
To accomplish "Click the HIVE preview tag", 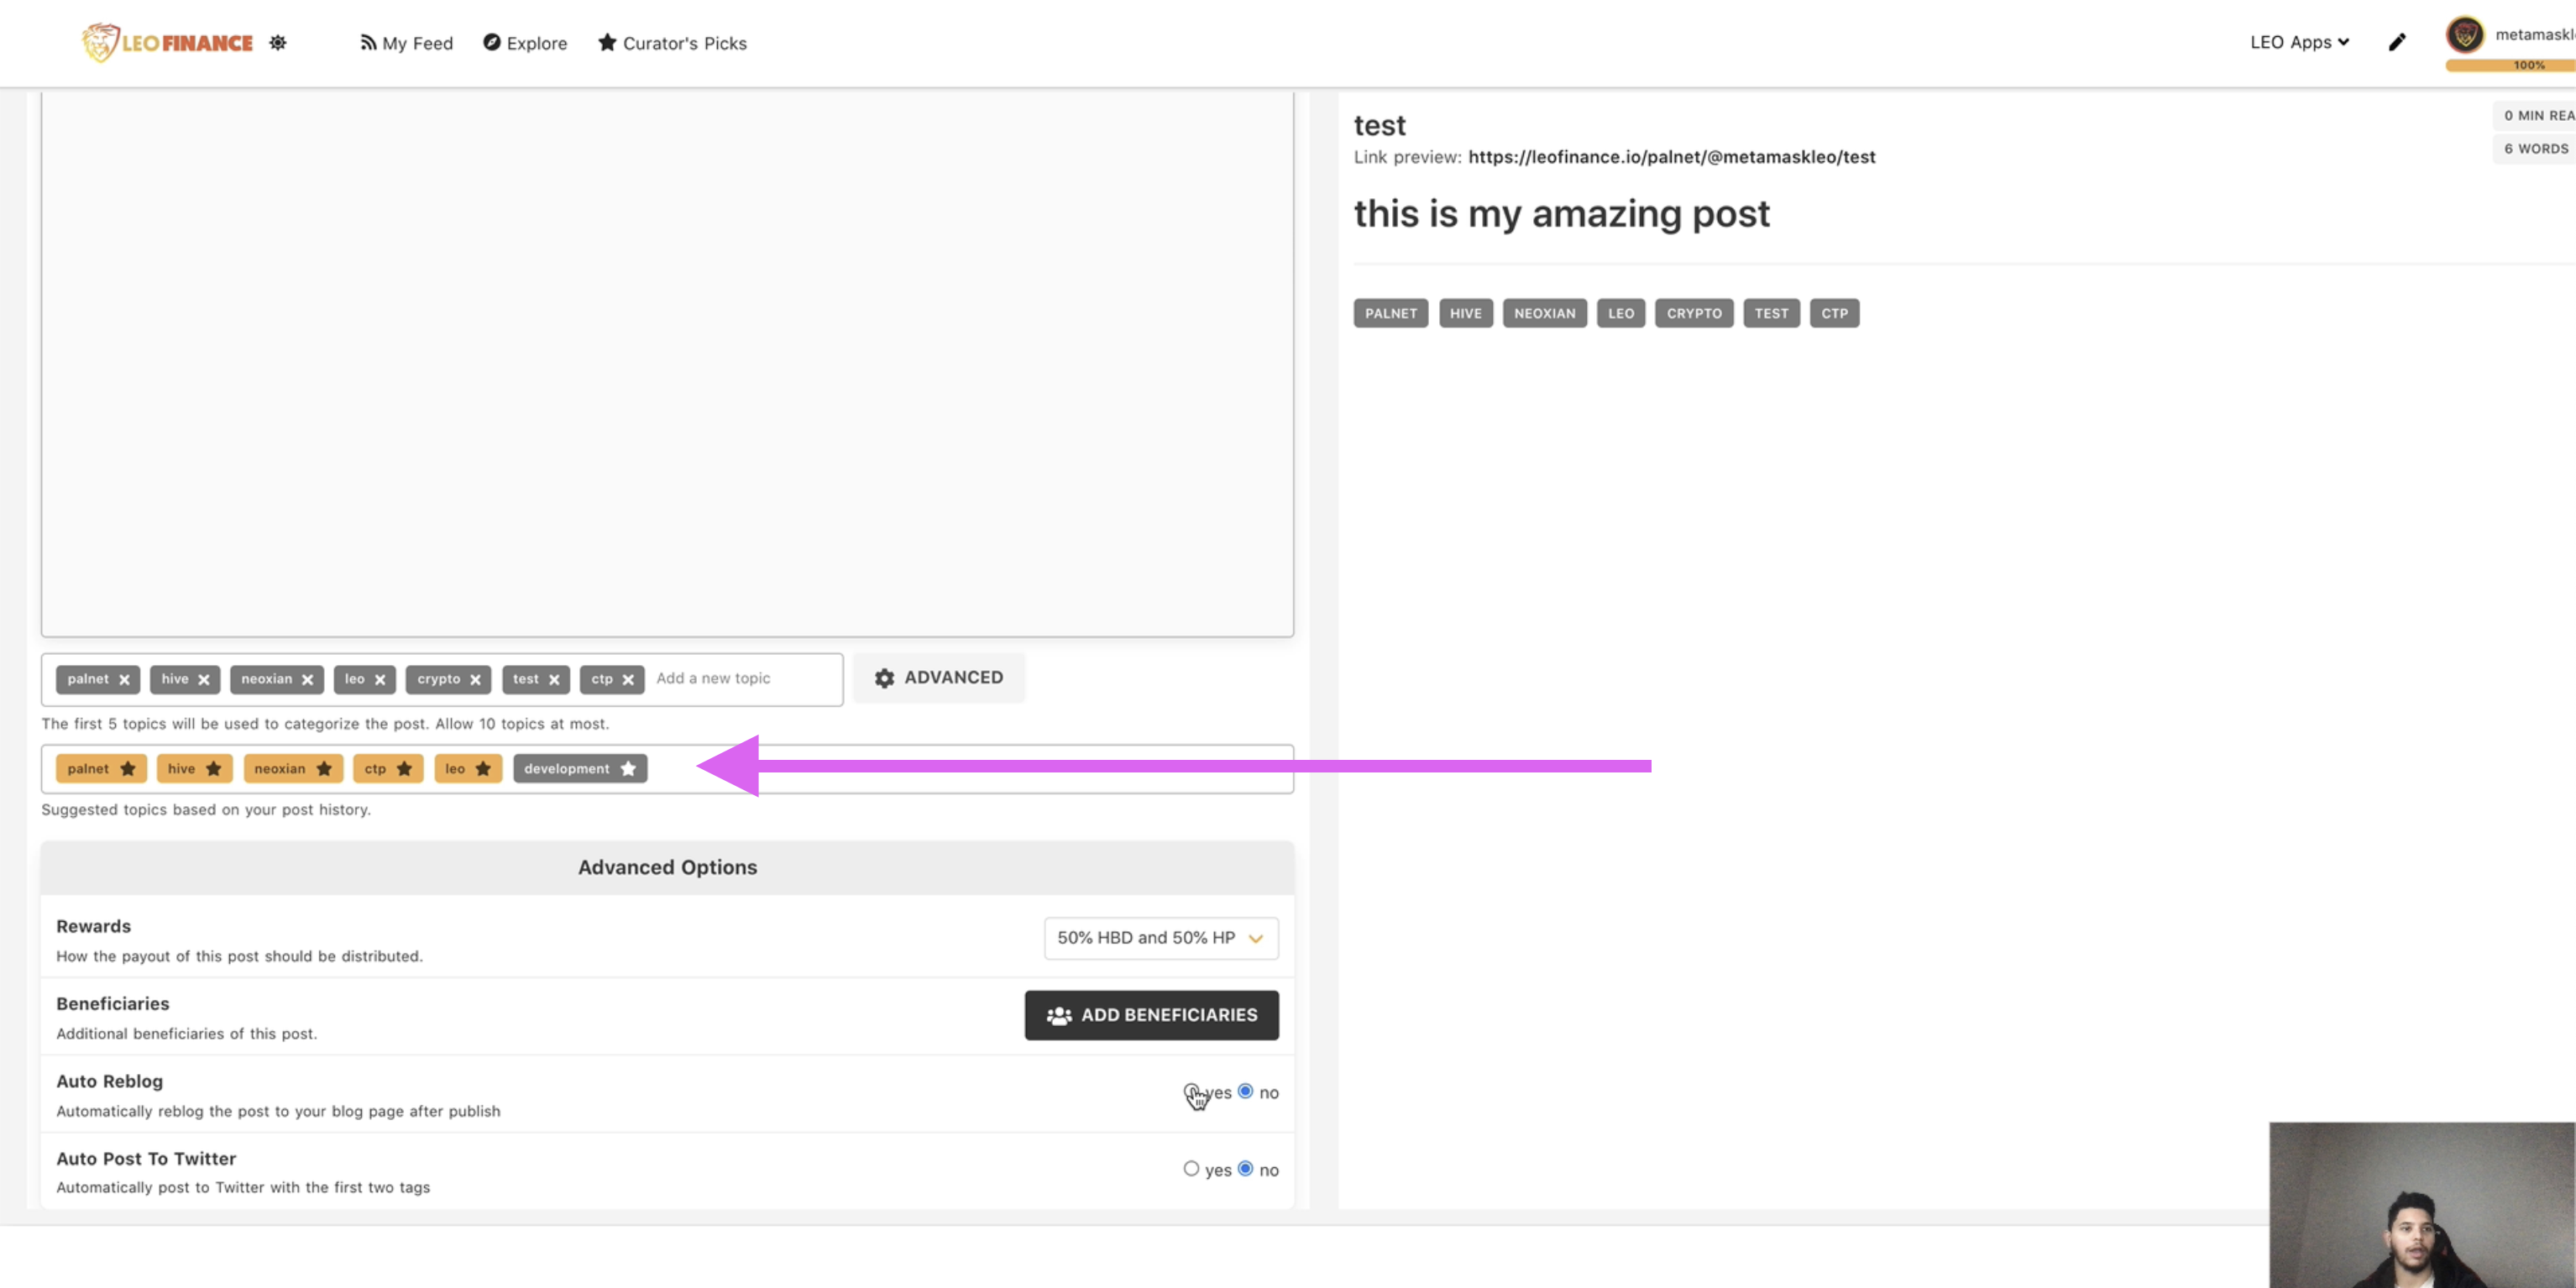I will coord(1466,313).
